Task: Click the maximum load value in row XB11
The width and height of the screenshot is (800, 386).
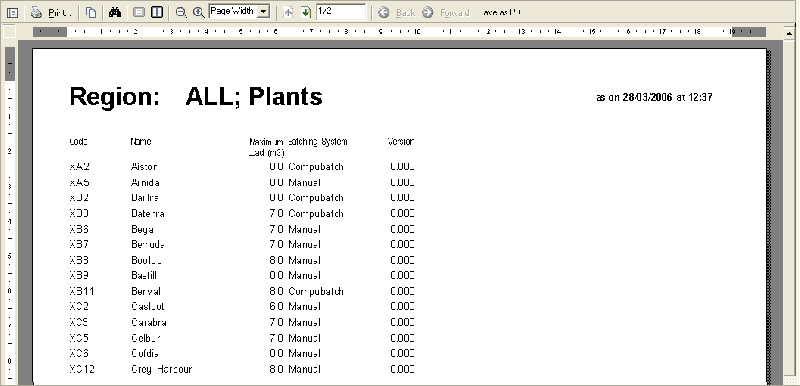Action: pos(277,291)
